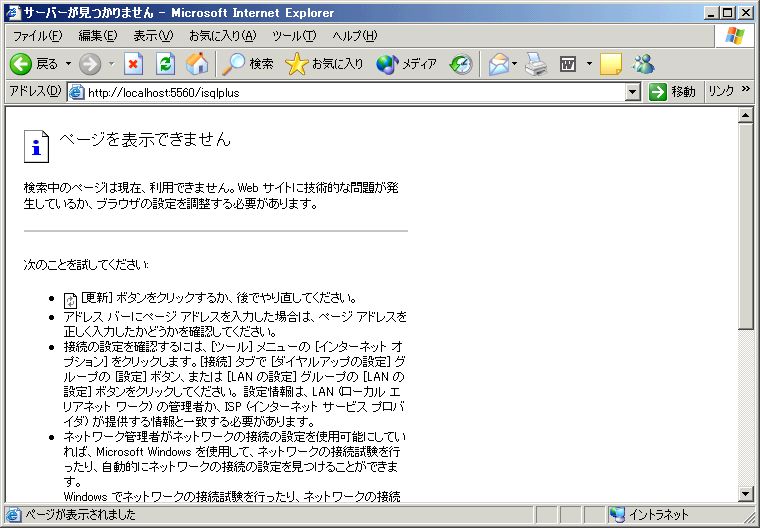Open the Back history dropdown arrow

[68, 64]
